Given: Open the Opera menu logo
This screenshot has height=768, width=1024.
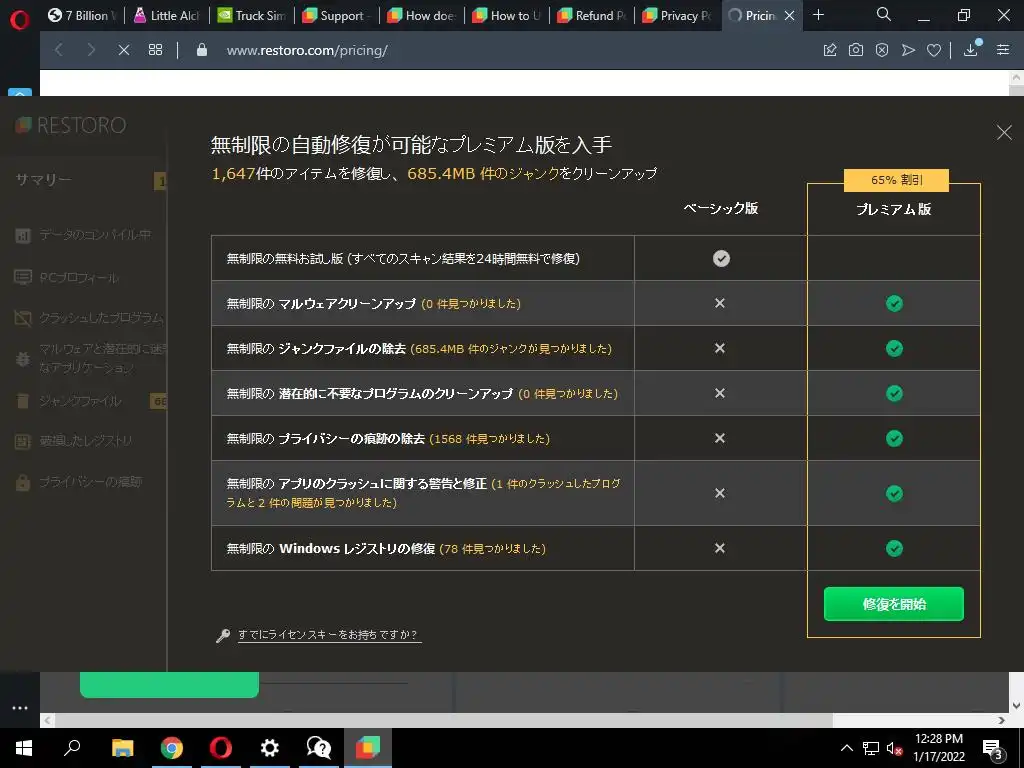Looking at the screenshot, I should [20, 20].
